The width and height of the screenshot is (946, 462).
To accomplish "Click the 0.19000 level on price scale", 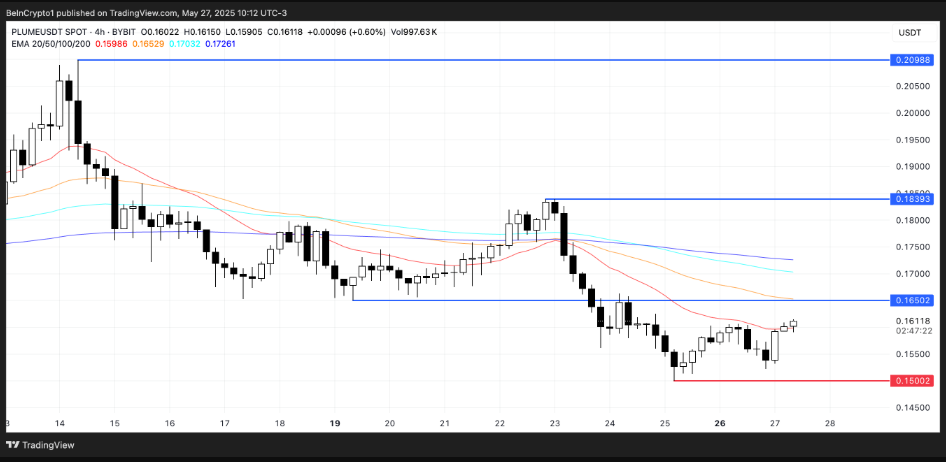I will 912,166.
